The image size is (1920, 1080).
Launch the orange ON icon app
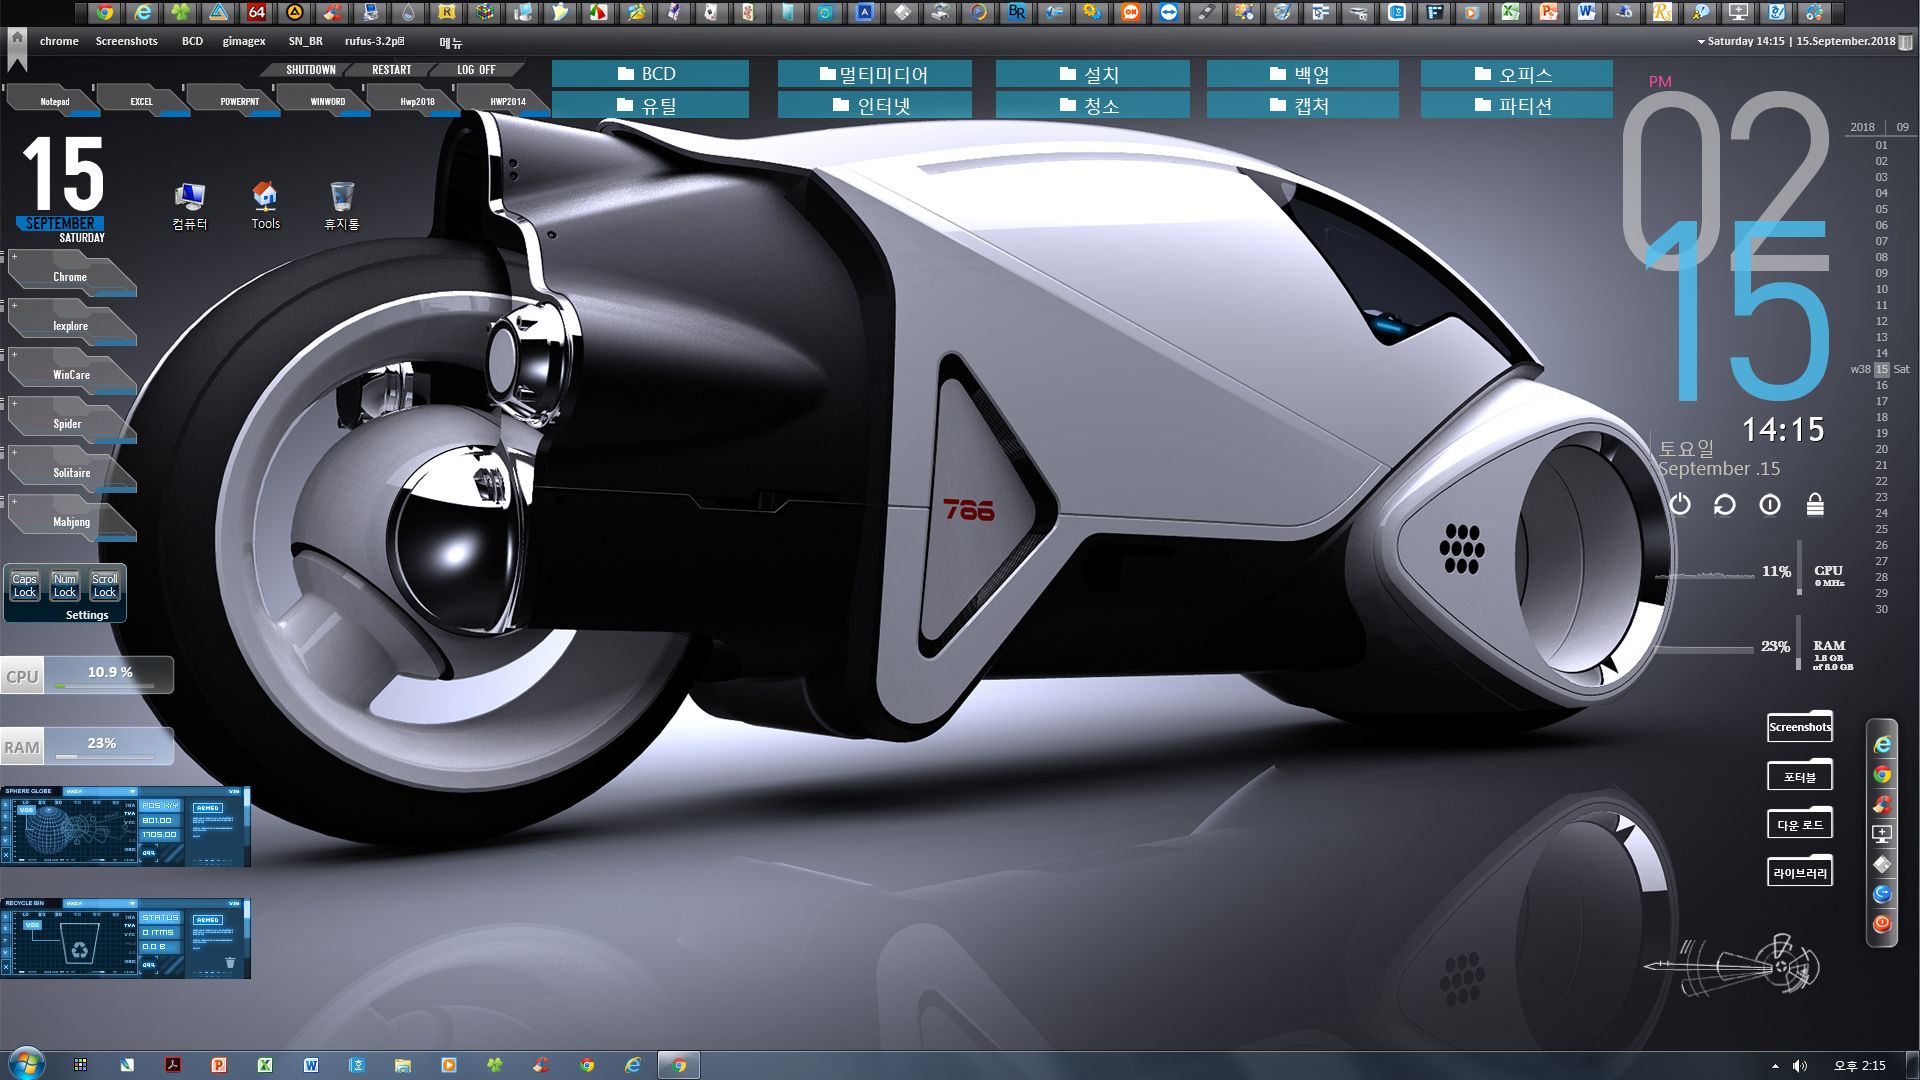tap(1131, 13)
